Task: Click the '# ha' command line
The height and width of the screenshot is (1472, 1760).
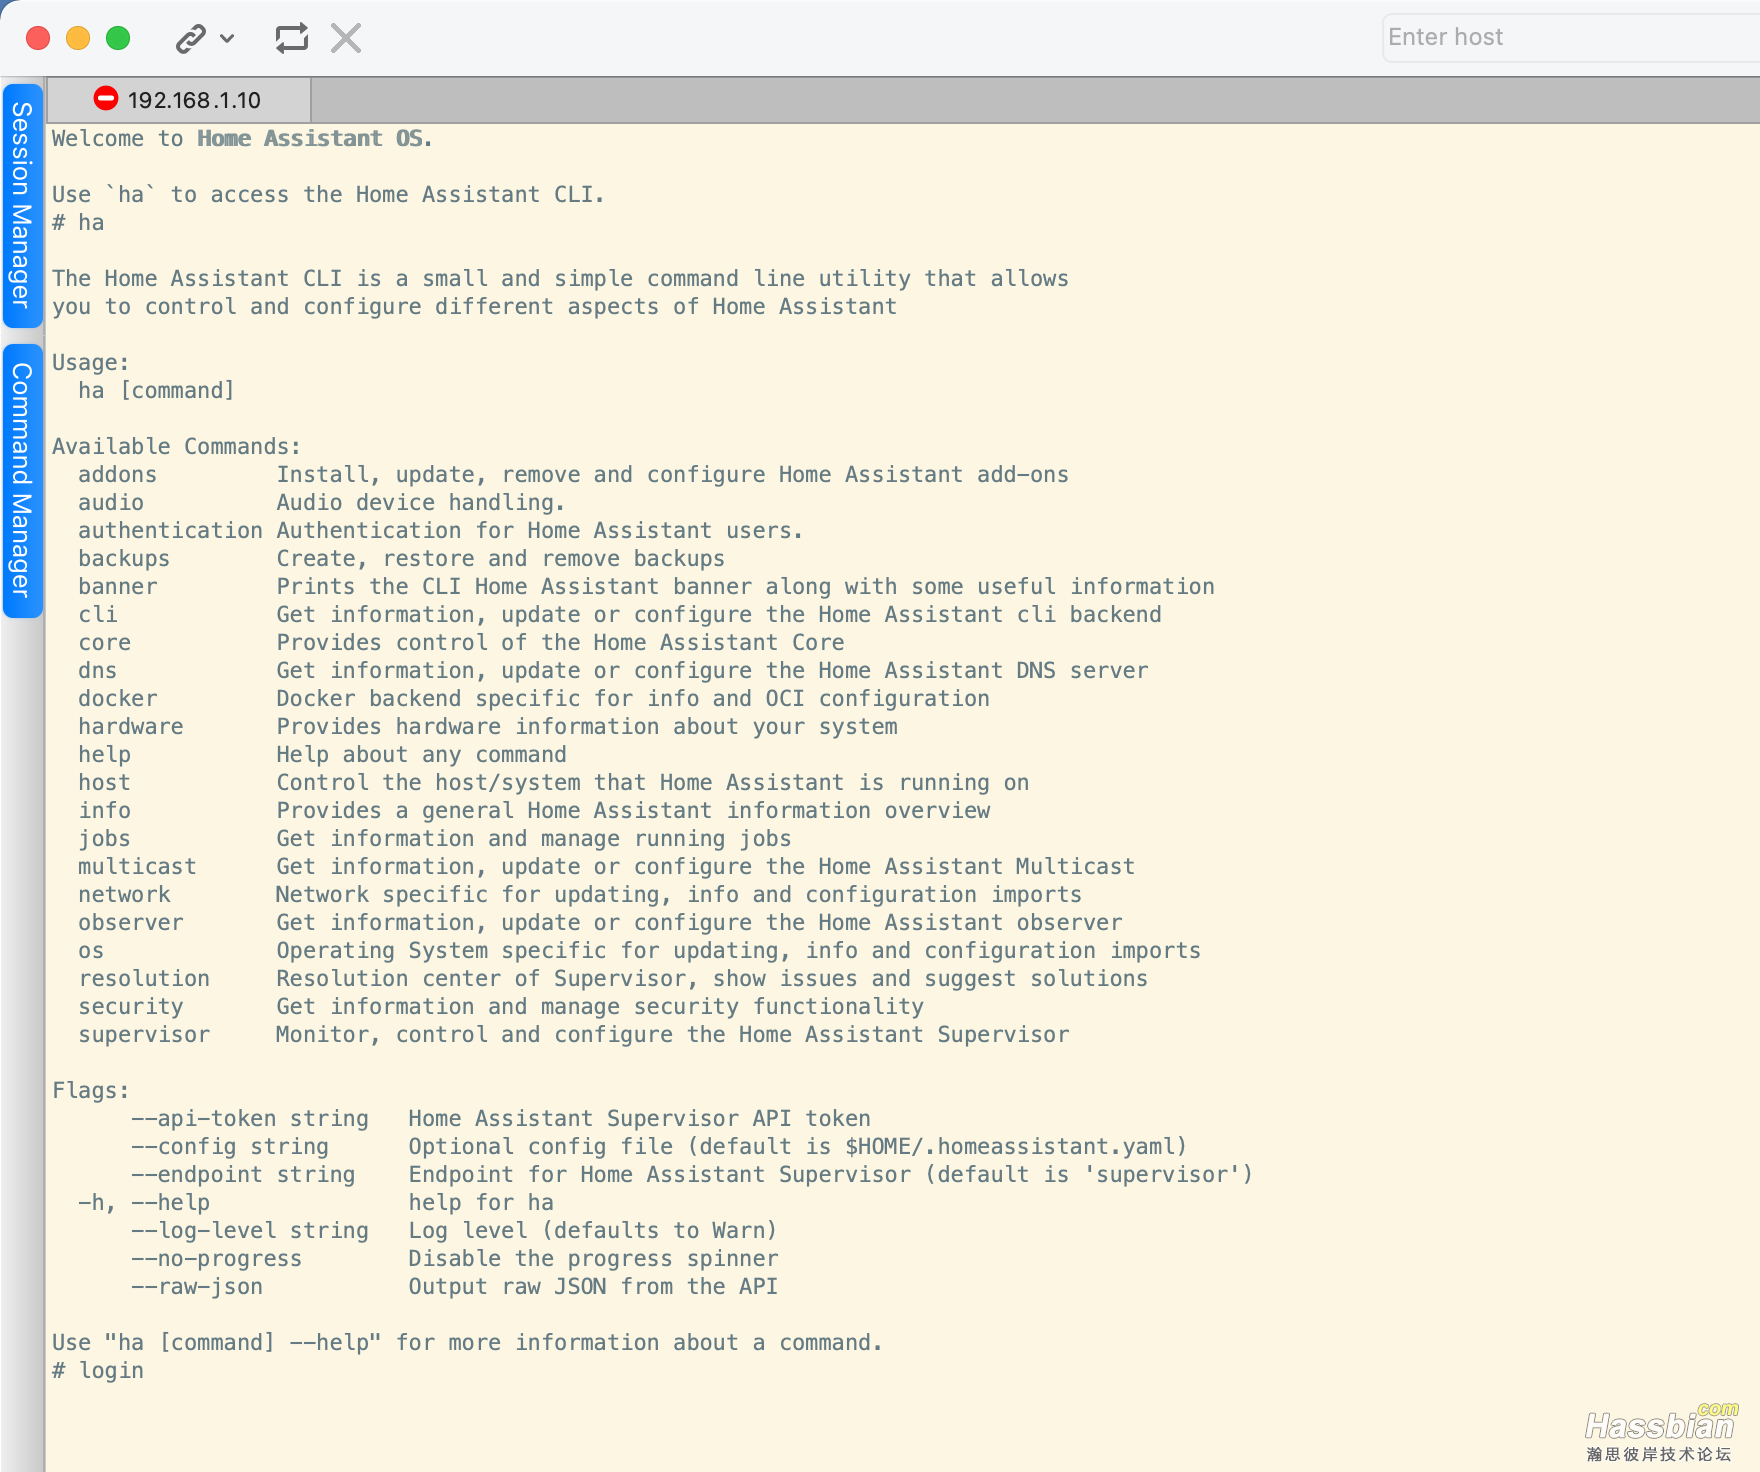Action: coord(78,223)
